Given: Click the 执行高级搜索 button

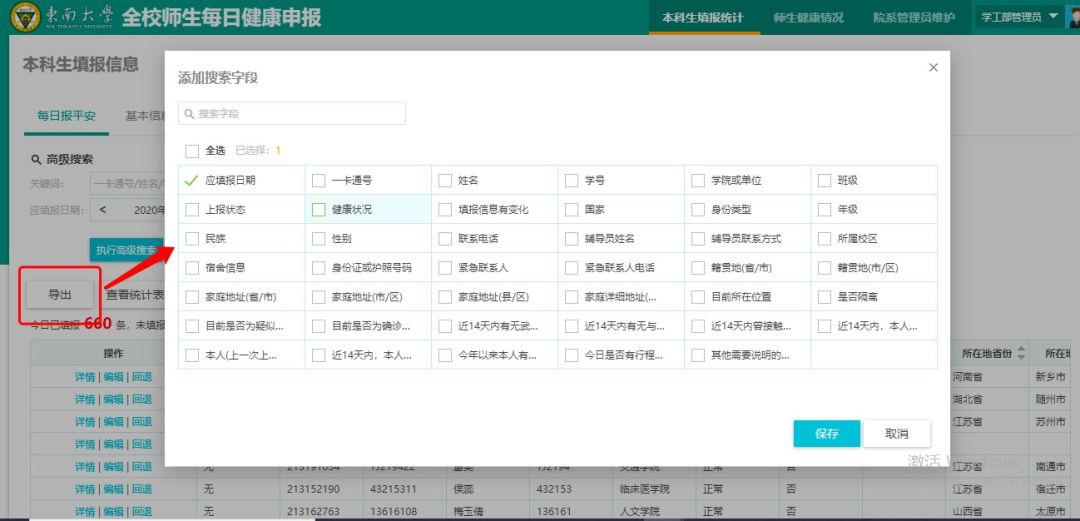Looking at the screenshot, I should (126, 250).
